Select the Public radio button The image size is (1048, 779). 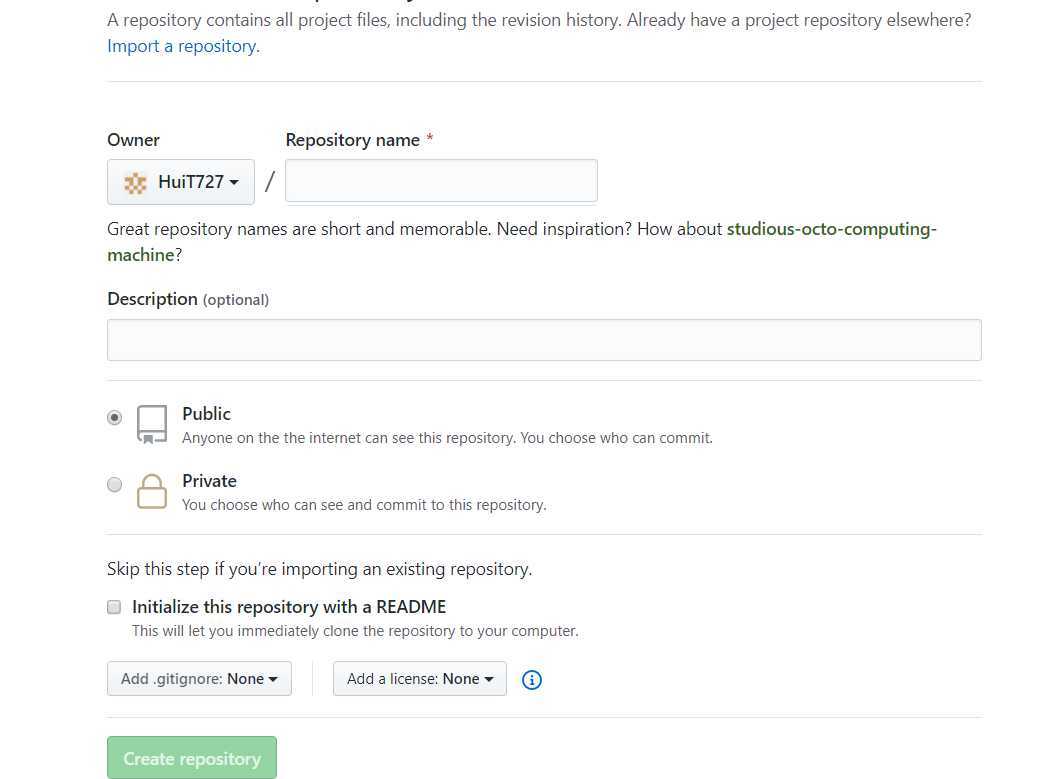click(x=114, y=418)
